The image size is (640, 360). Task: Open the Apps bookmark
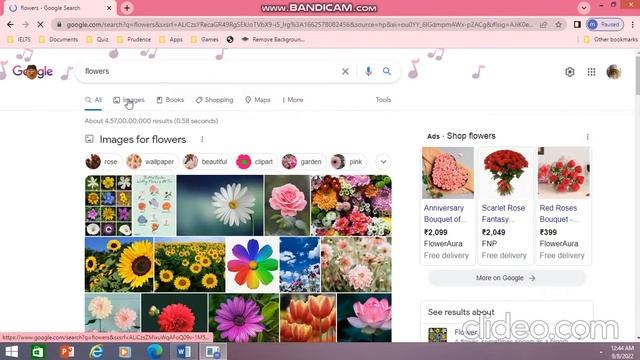pyautogui.click(x=171, y=40)
